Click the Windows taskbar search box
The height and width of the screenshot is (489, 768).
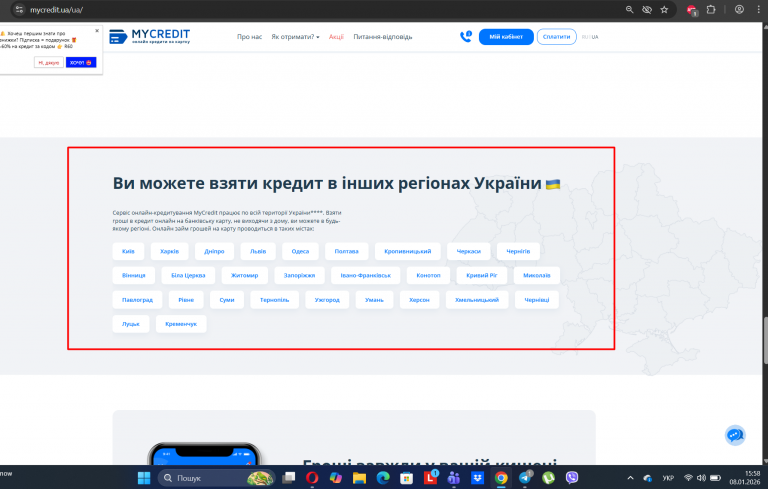coord(216,478)
